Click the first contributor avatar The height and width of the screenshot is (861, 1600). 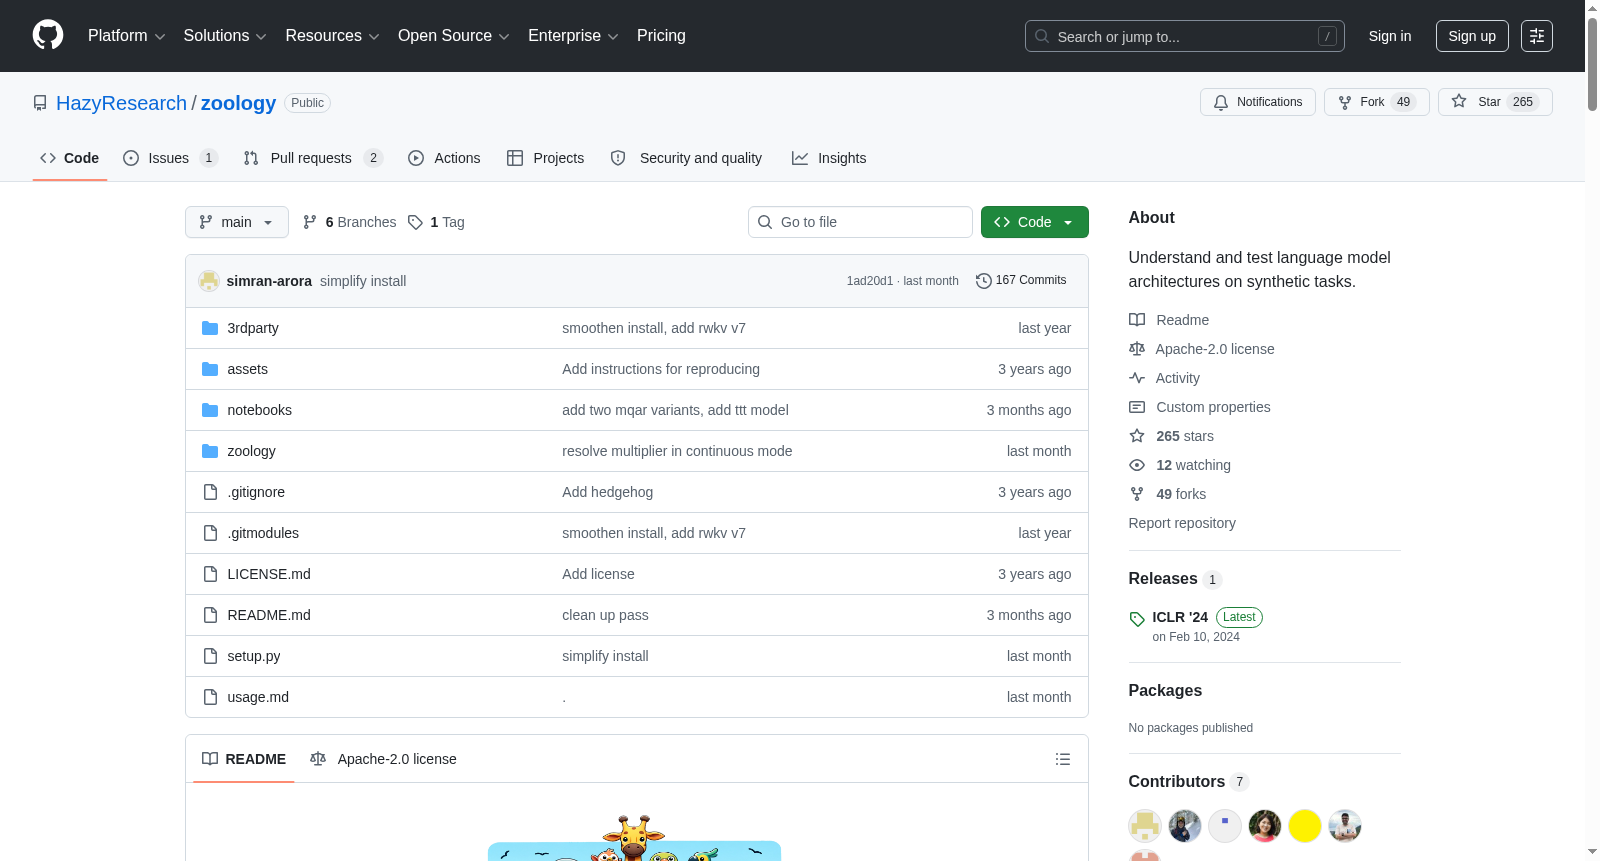pos(1145,826)
